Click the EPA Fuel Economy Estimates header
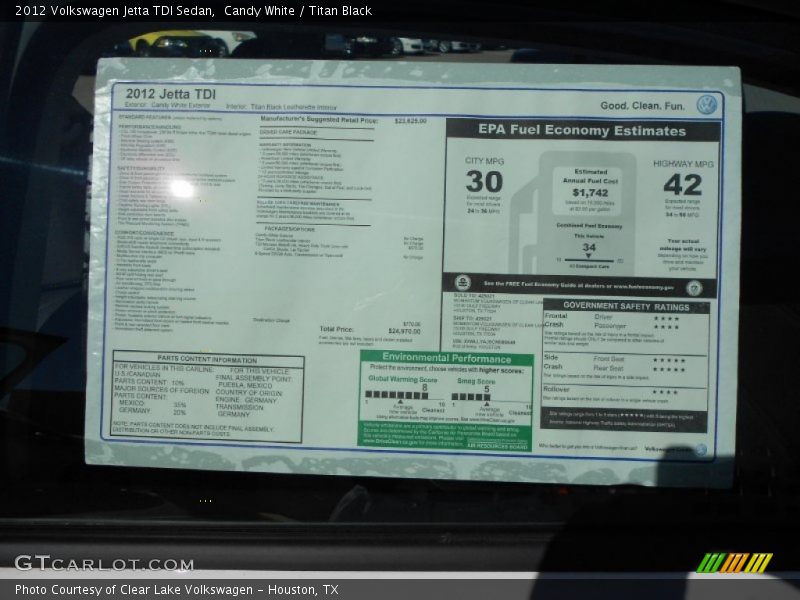The height and width of the screenshot is (600, 800). [582, 131]
